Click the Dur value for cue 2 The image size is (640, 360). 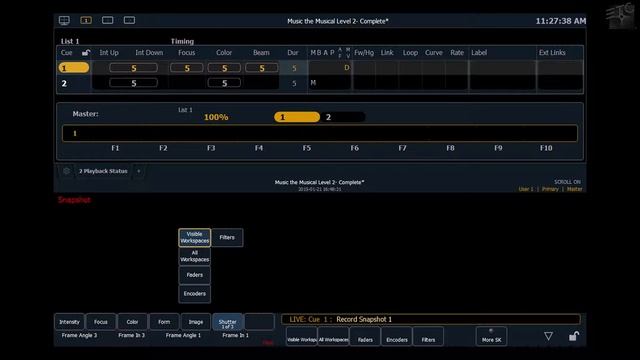[294, 84]
